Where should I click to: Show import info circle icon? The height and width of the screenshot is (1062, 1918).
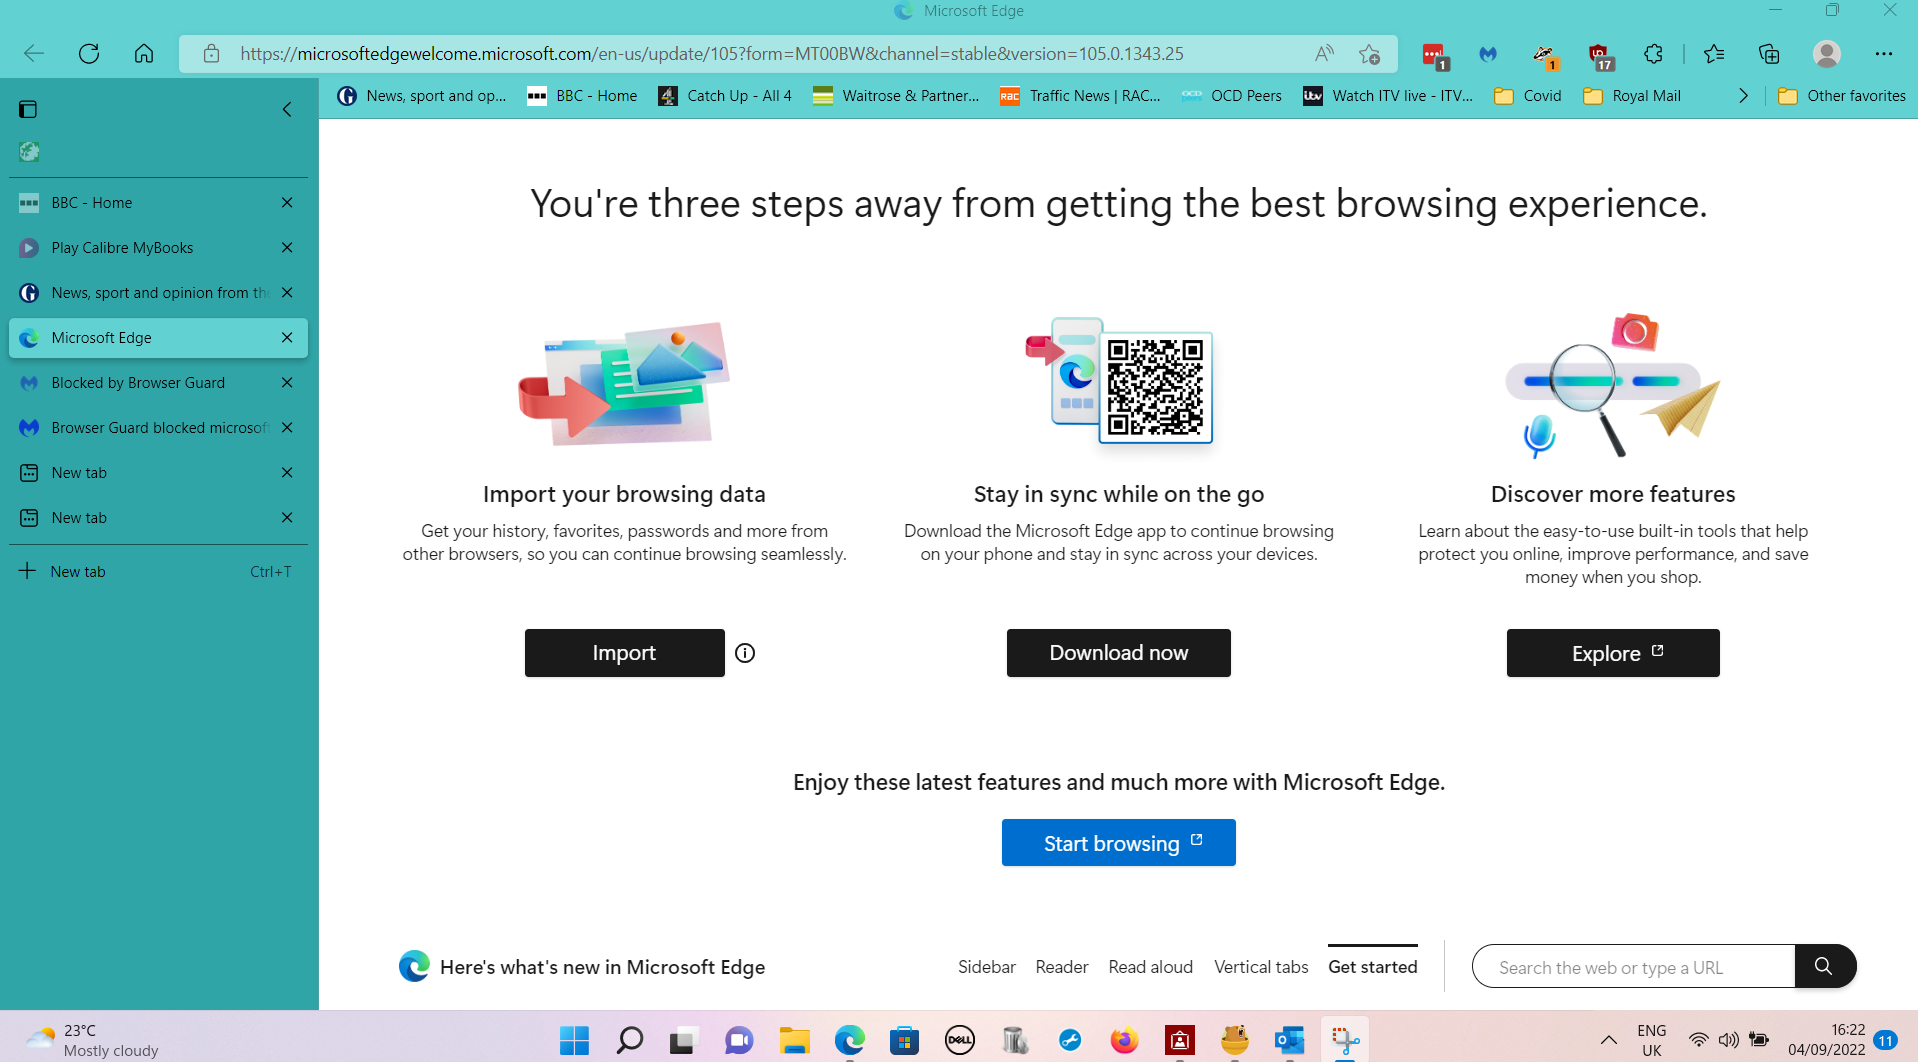click(745, 653)
